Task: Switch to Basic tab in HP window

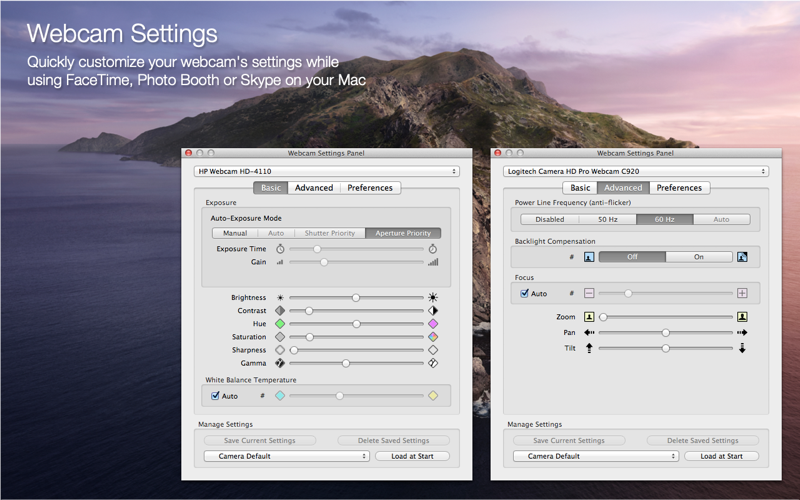Action: (271, 188)
